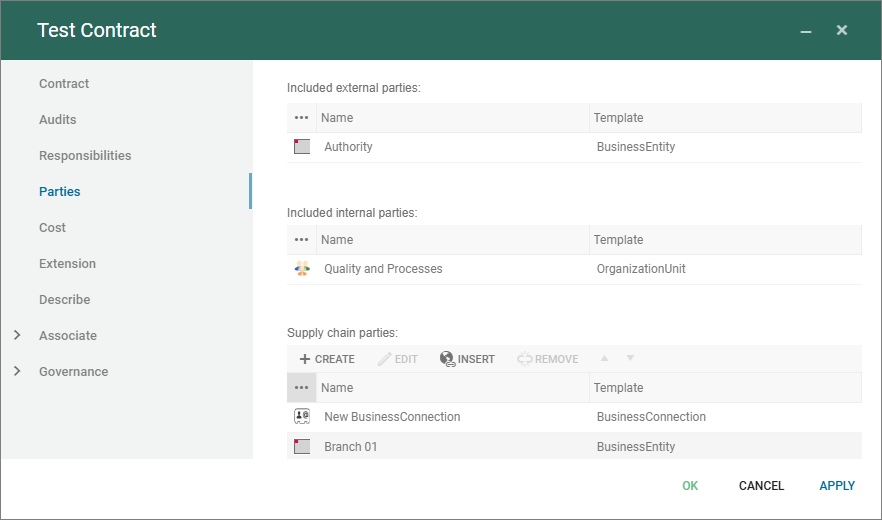
Task: Open internal parties column options ellipsis
Action: click(x=302, y=240)
